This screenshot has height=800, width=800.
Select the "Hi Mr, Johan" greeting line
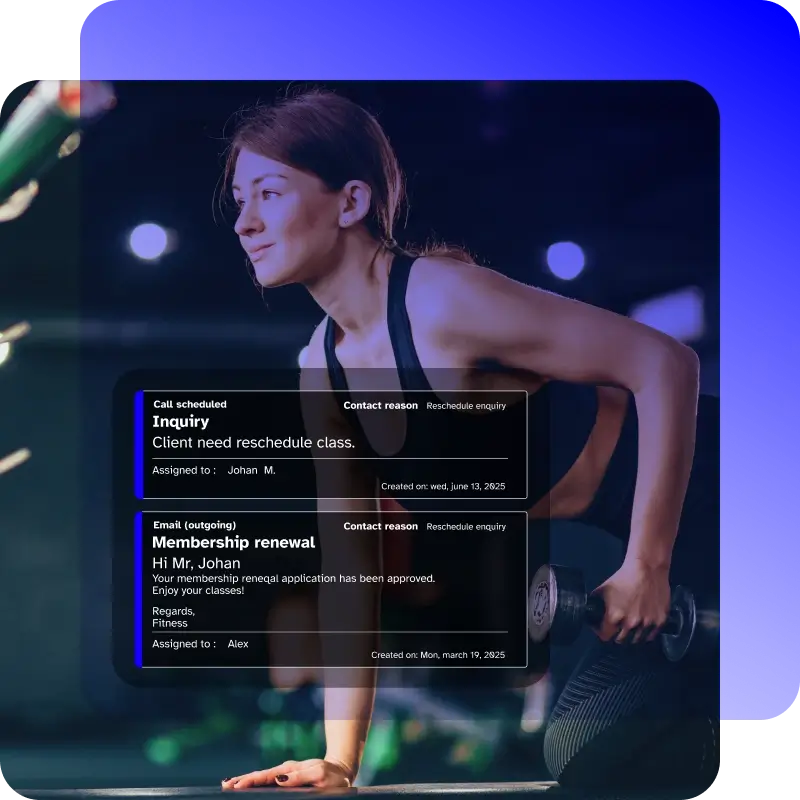[x=196, y=563]
